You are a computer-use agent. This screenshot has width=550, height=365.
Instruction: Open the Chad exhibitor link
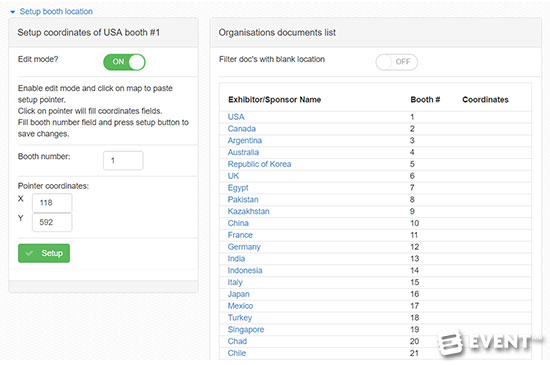(x=237, y=341)
